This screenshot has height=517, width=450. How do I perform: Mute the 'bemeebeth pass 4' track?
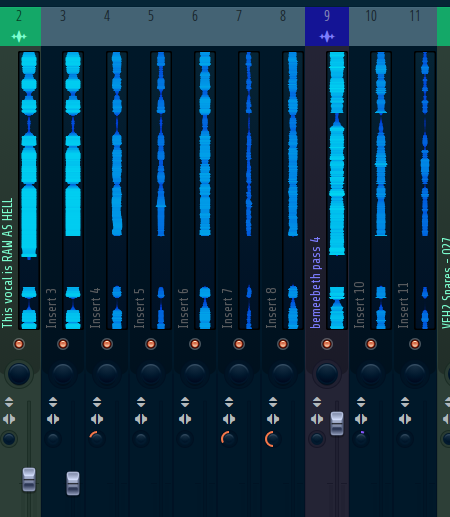coord(327,344)
